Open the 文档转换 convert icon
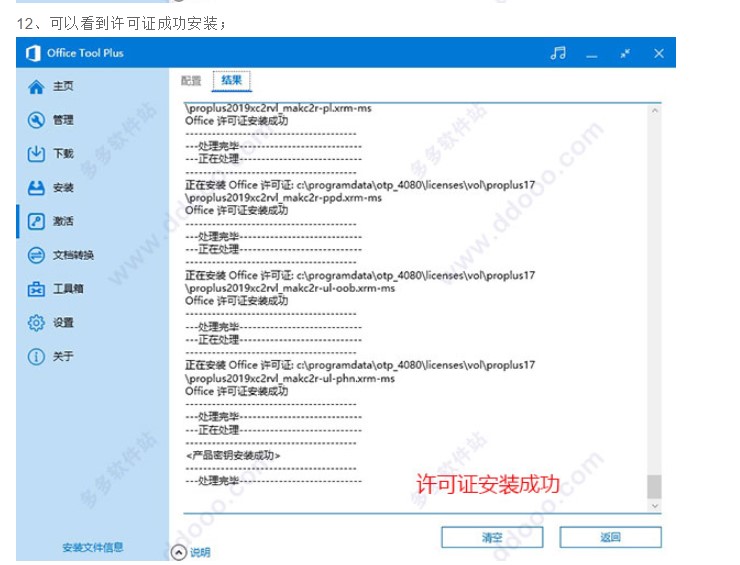The height and width of the screenshot is (565, 740). point(36,255)
